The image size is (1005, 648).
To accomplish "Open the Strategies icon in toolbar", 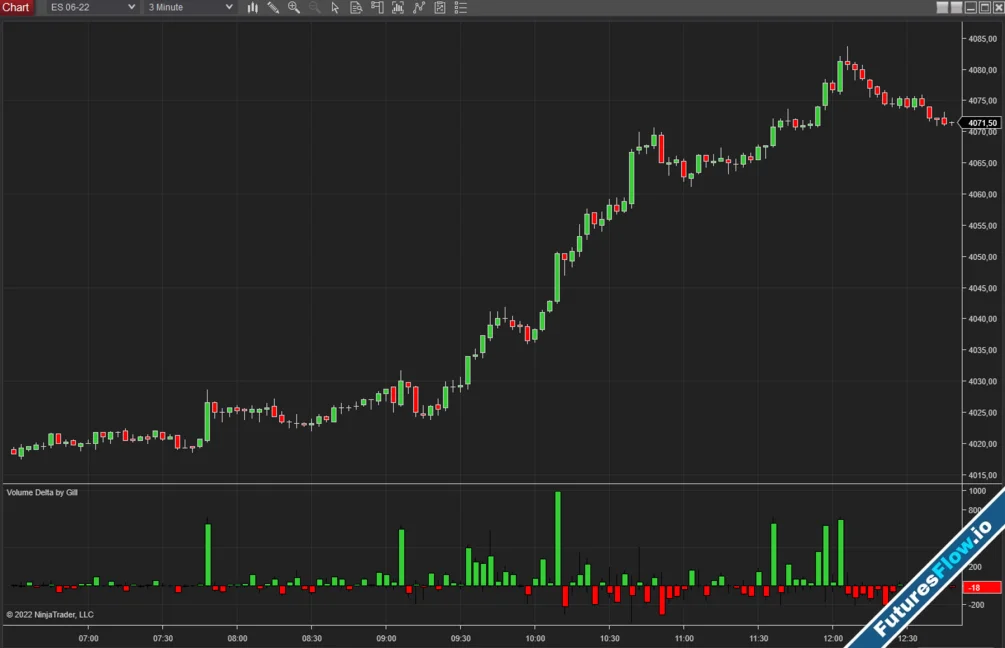I will pyautogui.click(x=419, y=7).
